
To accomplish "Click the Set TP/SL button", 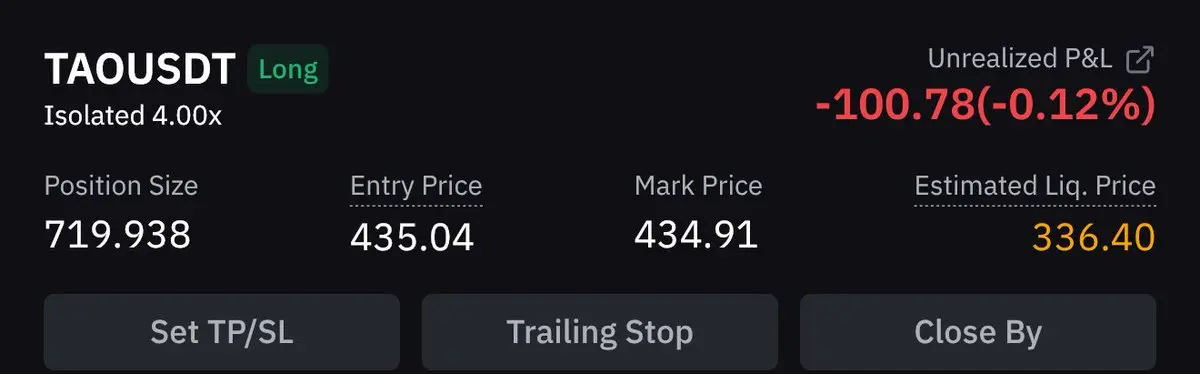I will 222,332.
